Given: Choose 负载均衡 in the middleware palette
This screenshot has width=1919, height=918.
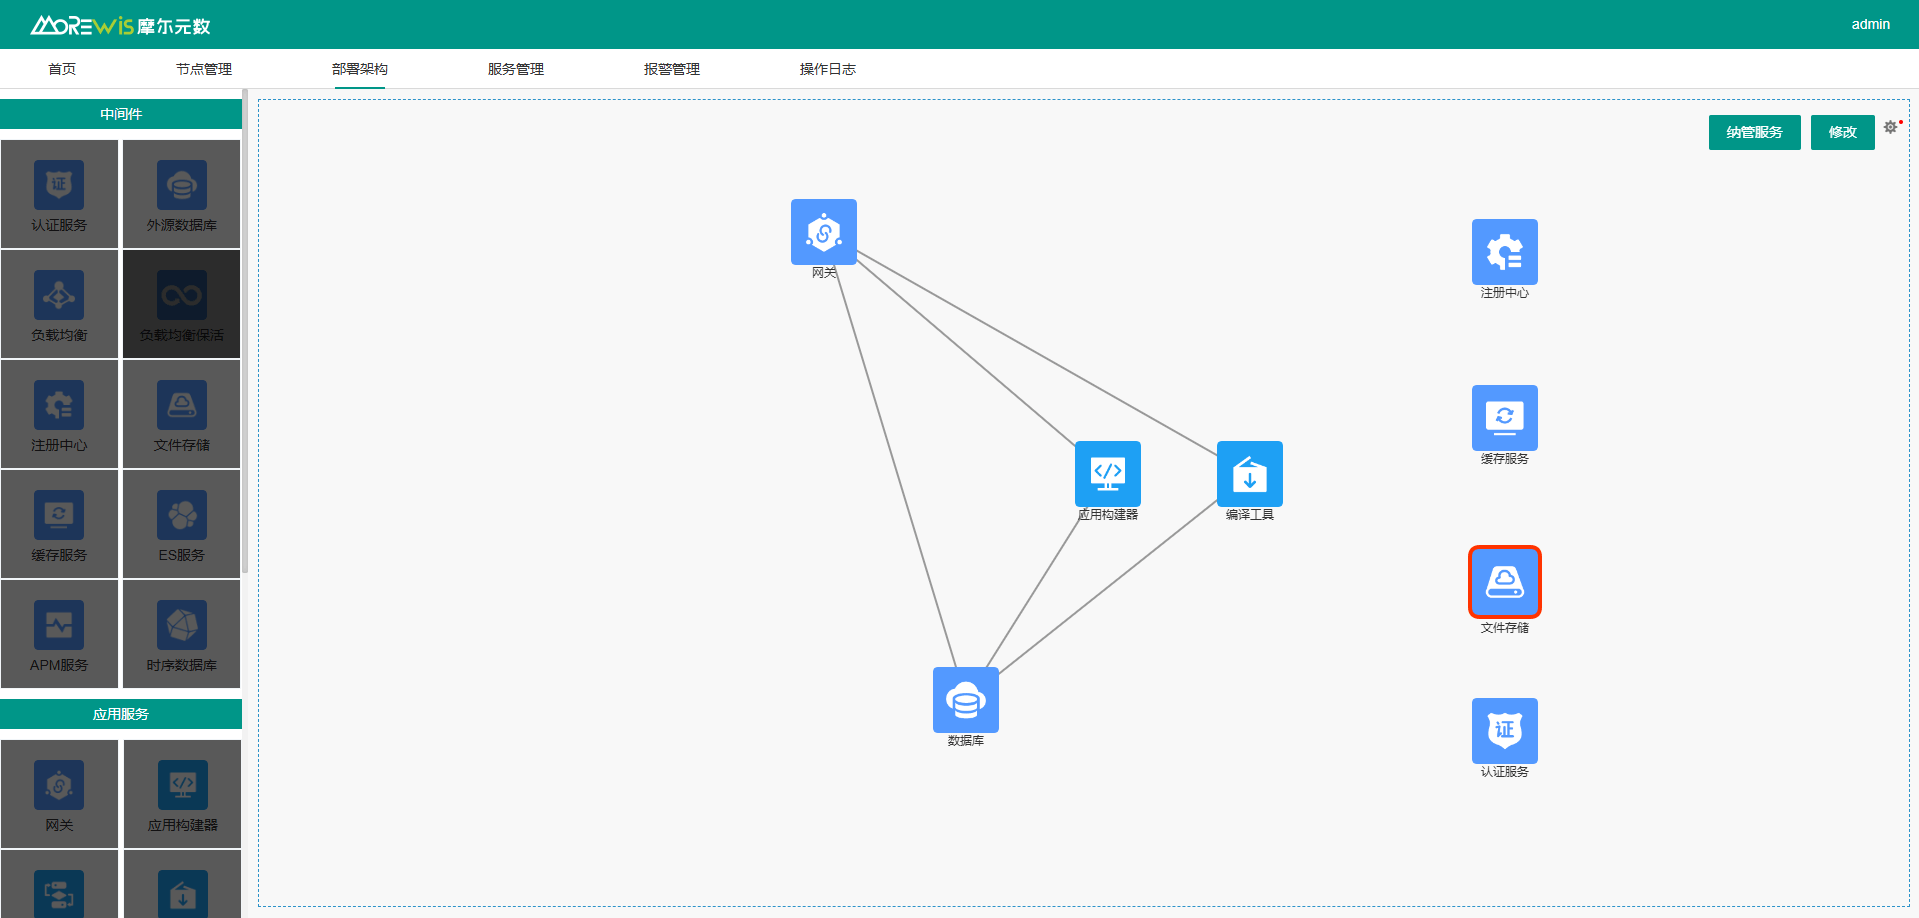Looking at the screenshot, I should pyautogui.click(x=59, y=305).
